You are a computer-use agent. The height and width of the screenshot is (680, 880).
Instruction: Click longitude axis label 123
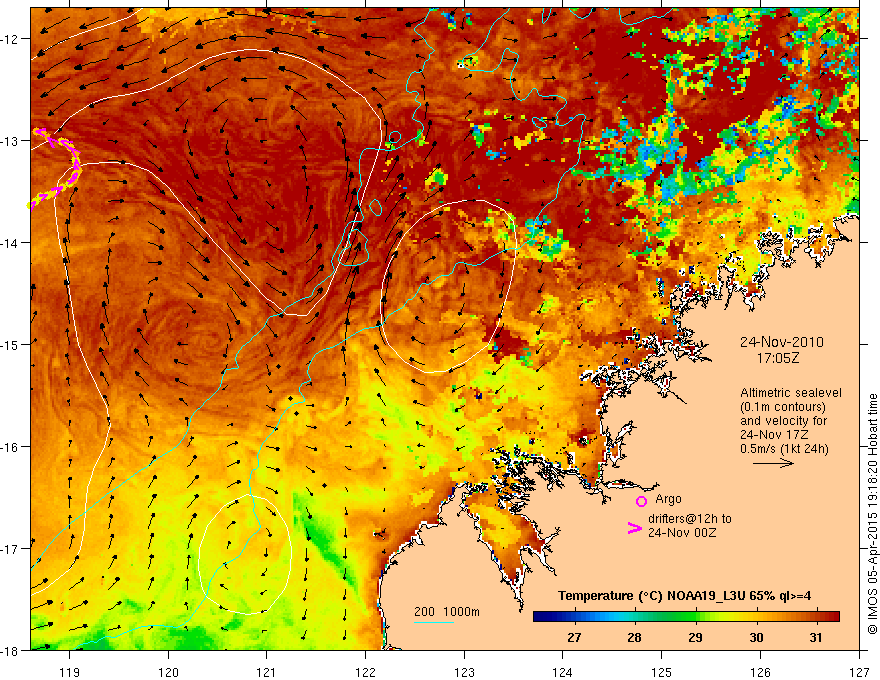(x=464, y=672)
